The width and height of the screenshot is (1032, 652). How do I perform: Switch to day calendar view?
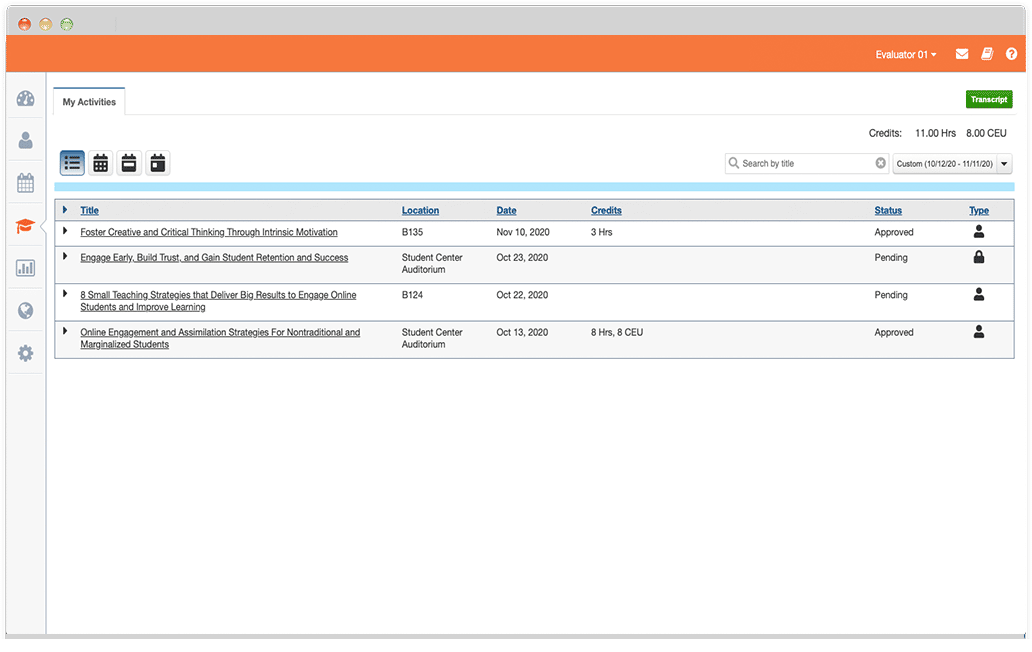[x=157, y=163]
